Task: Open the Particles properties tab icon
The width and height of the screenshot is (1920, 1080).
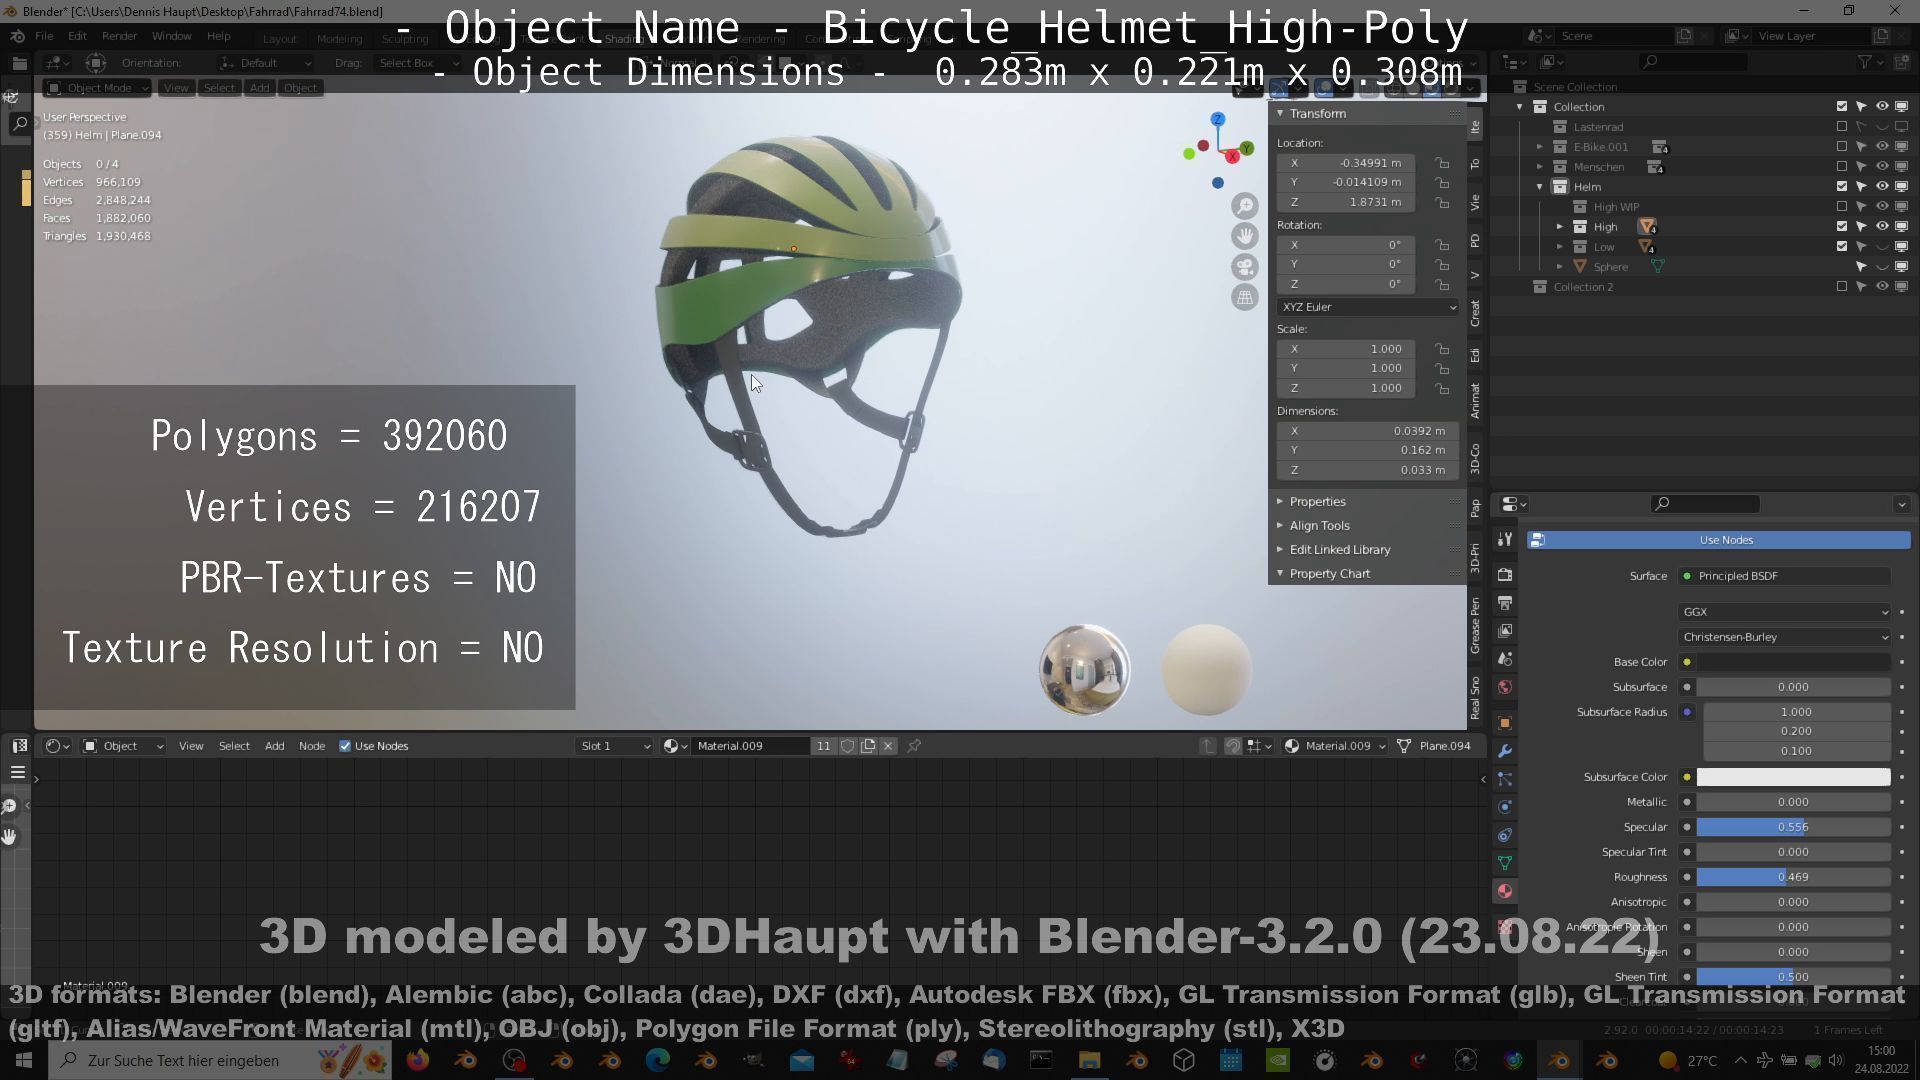Action: 1505,779
